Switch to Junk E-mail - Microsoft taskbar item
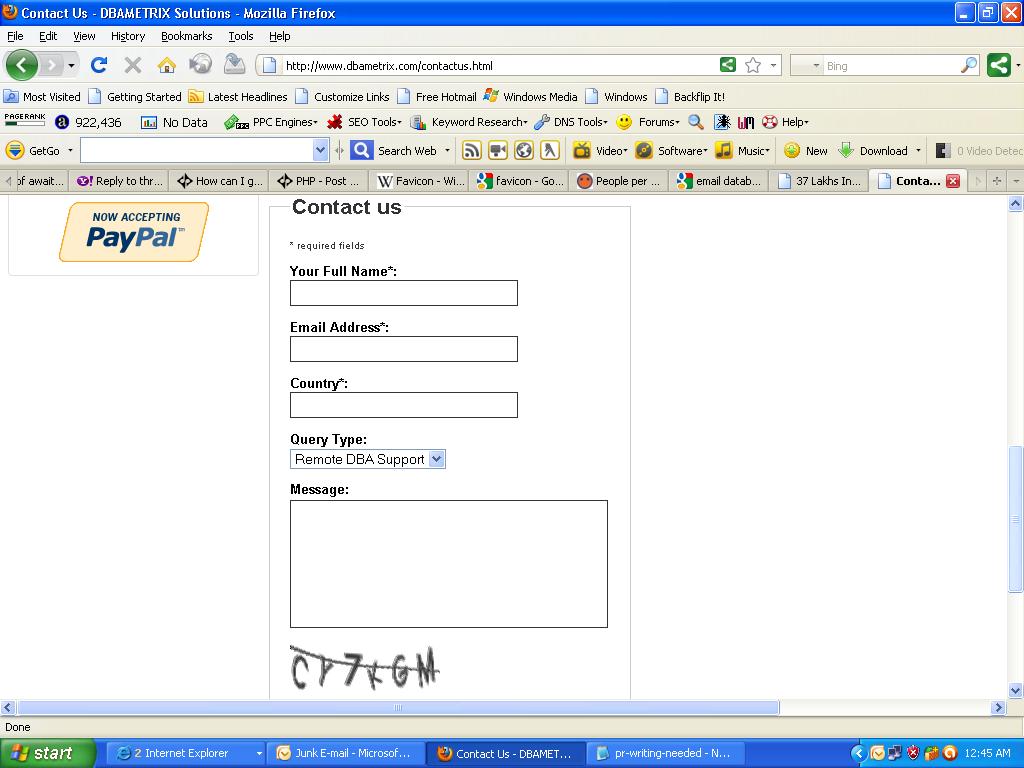Image resolution: width=1024 pixels, height=768 pixels. click(x=347, y=753)
